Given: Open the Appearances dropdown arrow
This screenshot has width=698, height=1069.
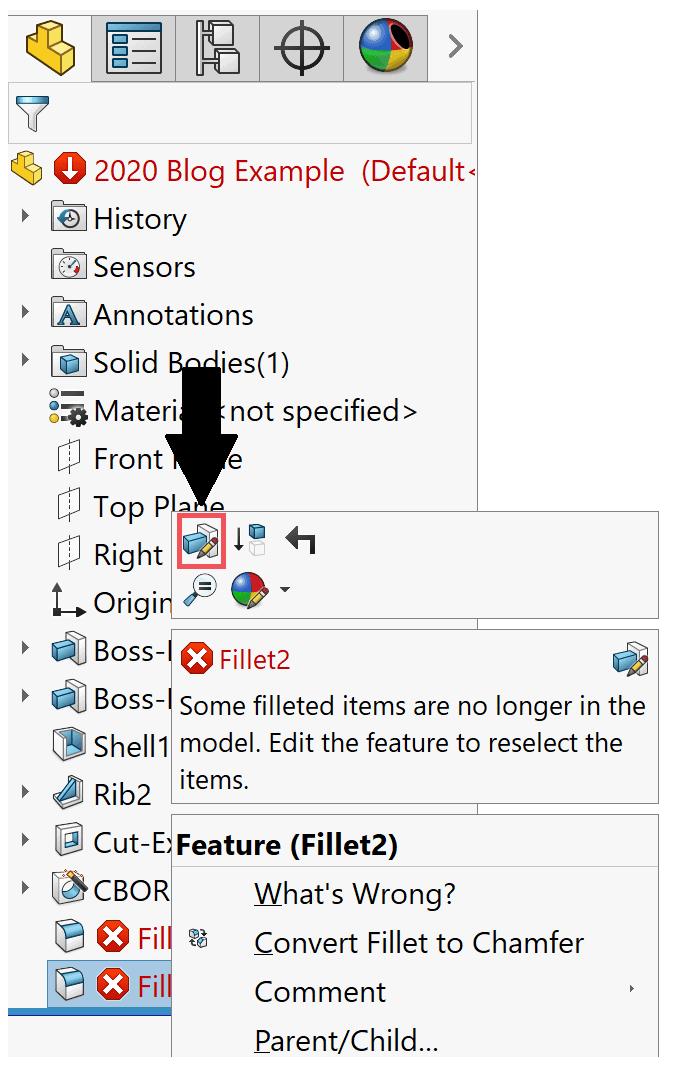Looking at the screenshot, I should [x=285, y=590].
